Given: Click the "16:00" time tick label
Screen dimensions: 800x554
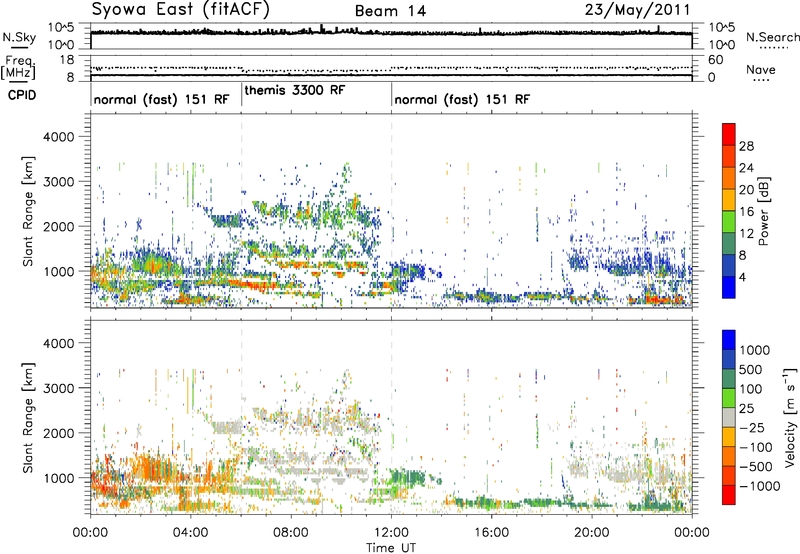Looking at the screenshot, I should click(x=491, y=533).
